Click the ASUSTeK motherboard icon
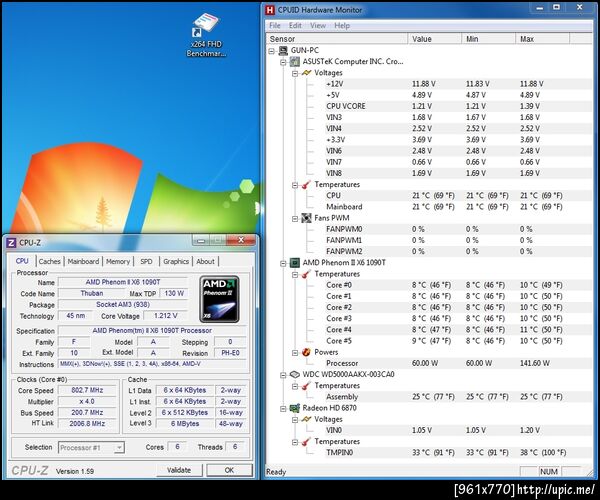600x500 pixels. point(295,62)
